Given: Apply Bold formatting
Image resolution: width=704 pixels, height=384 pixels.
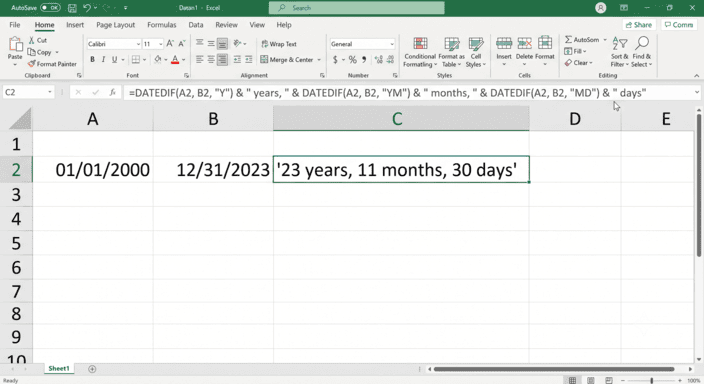Looking at the screenshot, I should pos(92,59).
